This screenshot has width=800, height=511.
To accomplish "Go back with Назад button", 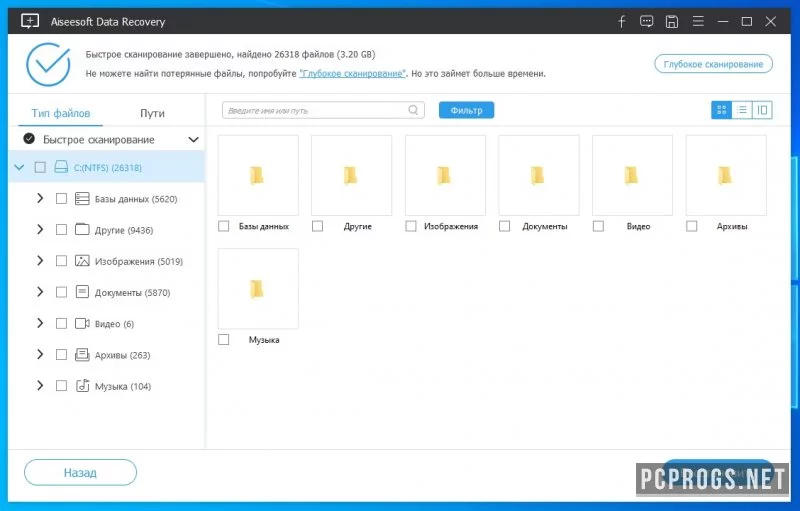I will [x=80, y=473].
